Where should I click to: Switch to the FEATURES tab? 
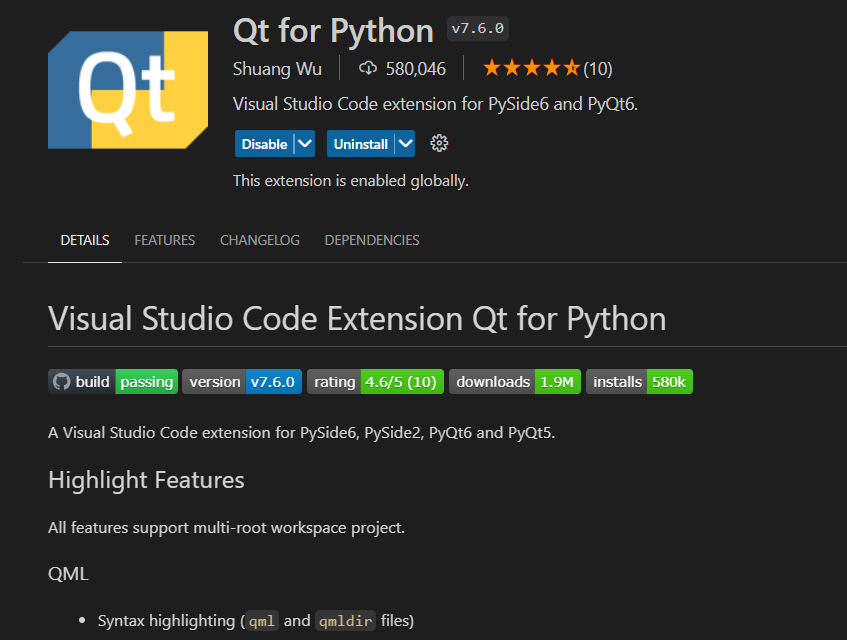pyautogui.click(x=164, y=240)
